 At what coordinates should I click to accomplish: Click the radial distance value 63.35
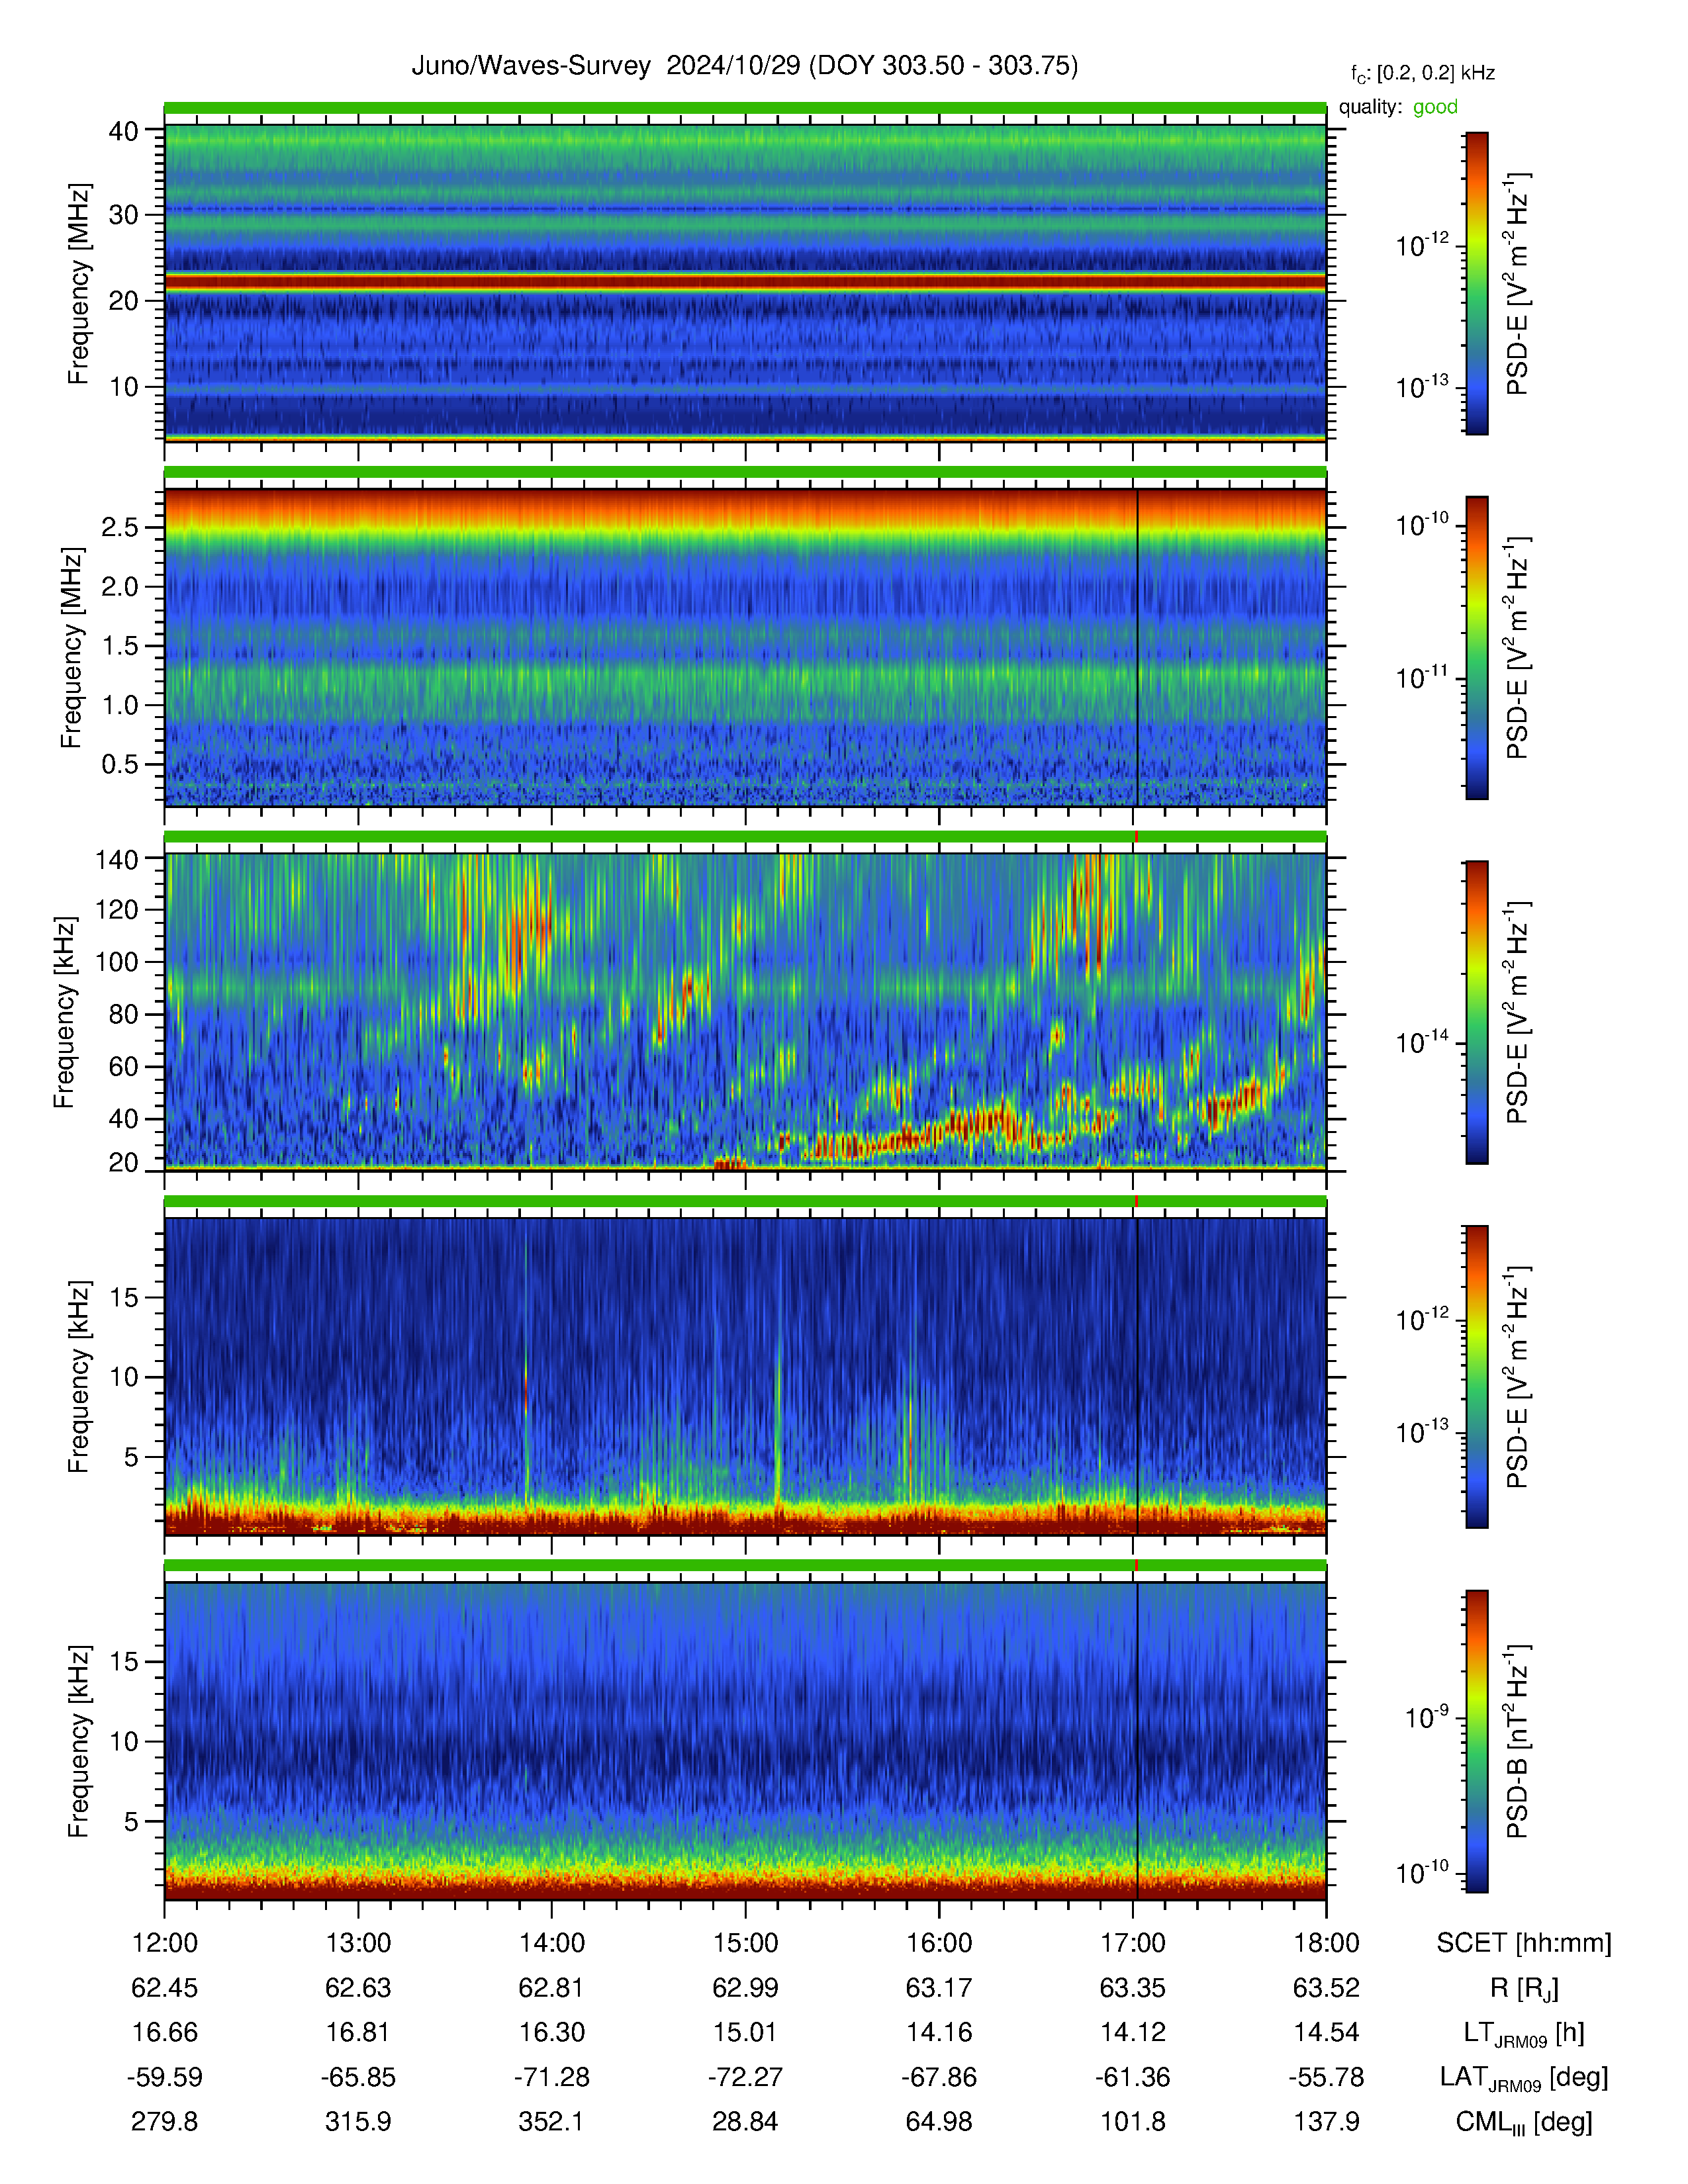[1132, 1988]
